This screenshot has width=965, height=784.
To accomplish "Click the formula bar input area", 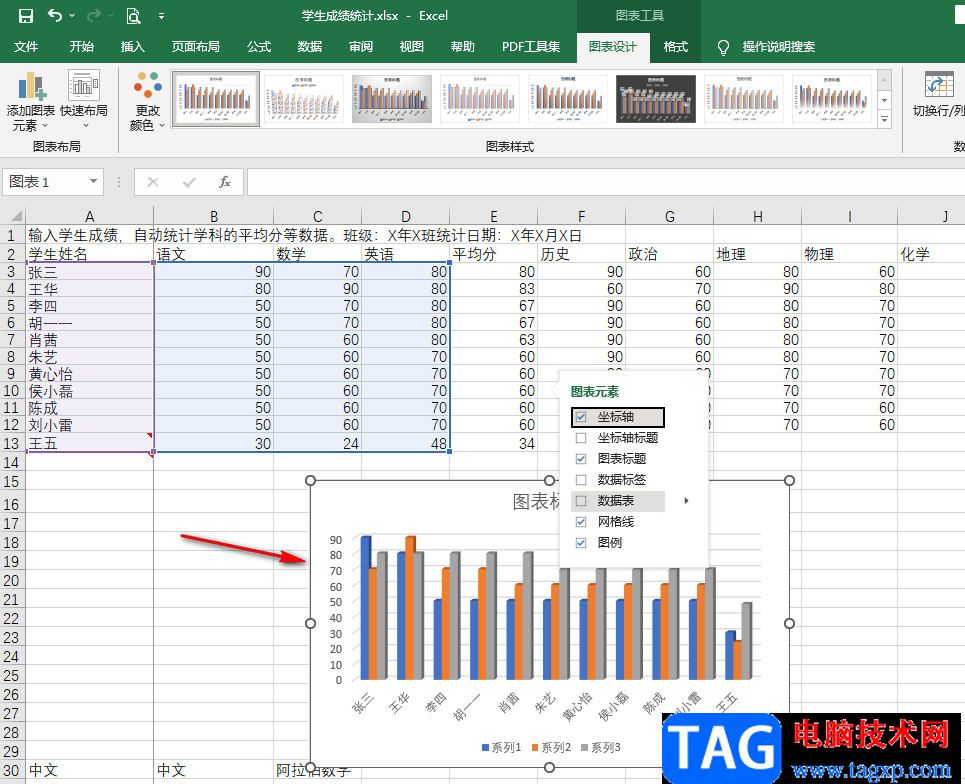I will pos(606,182).
